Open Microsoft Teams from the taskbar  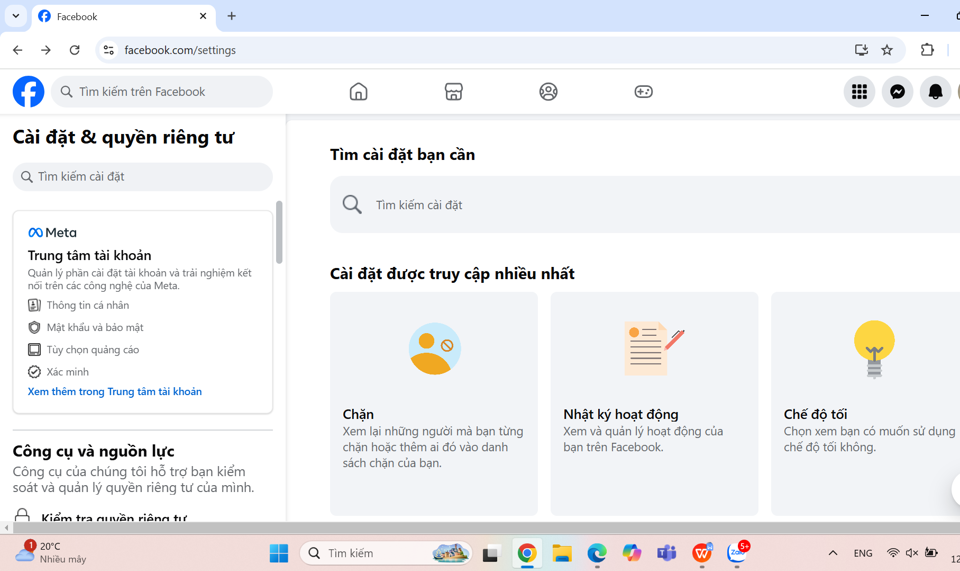click(x=666, y=553)
